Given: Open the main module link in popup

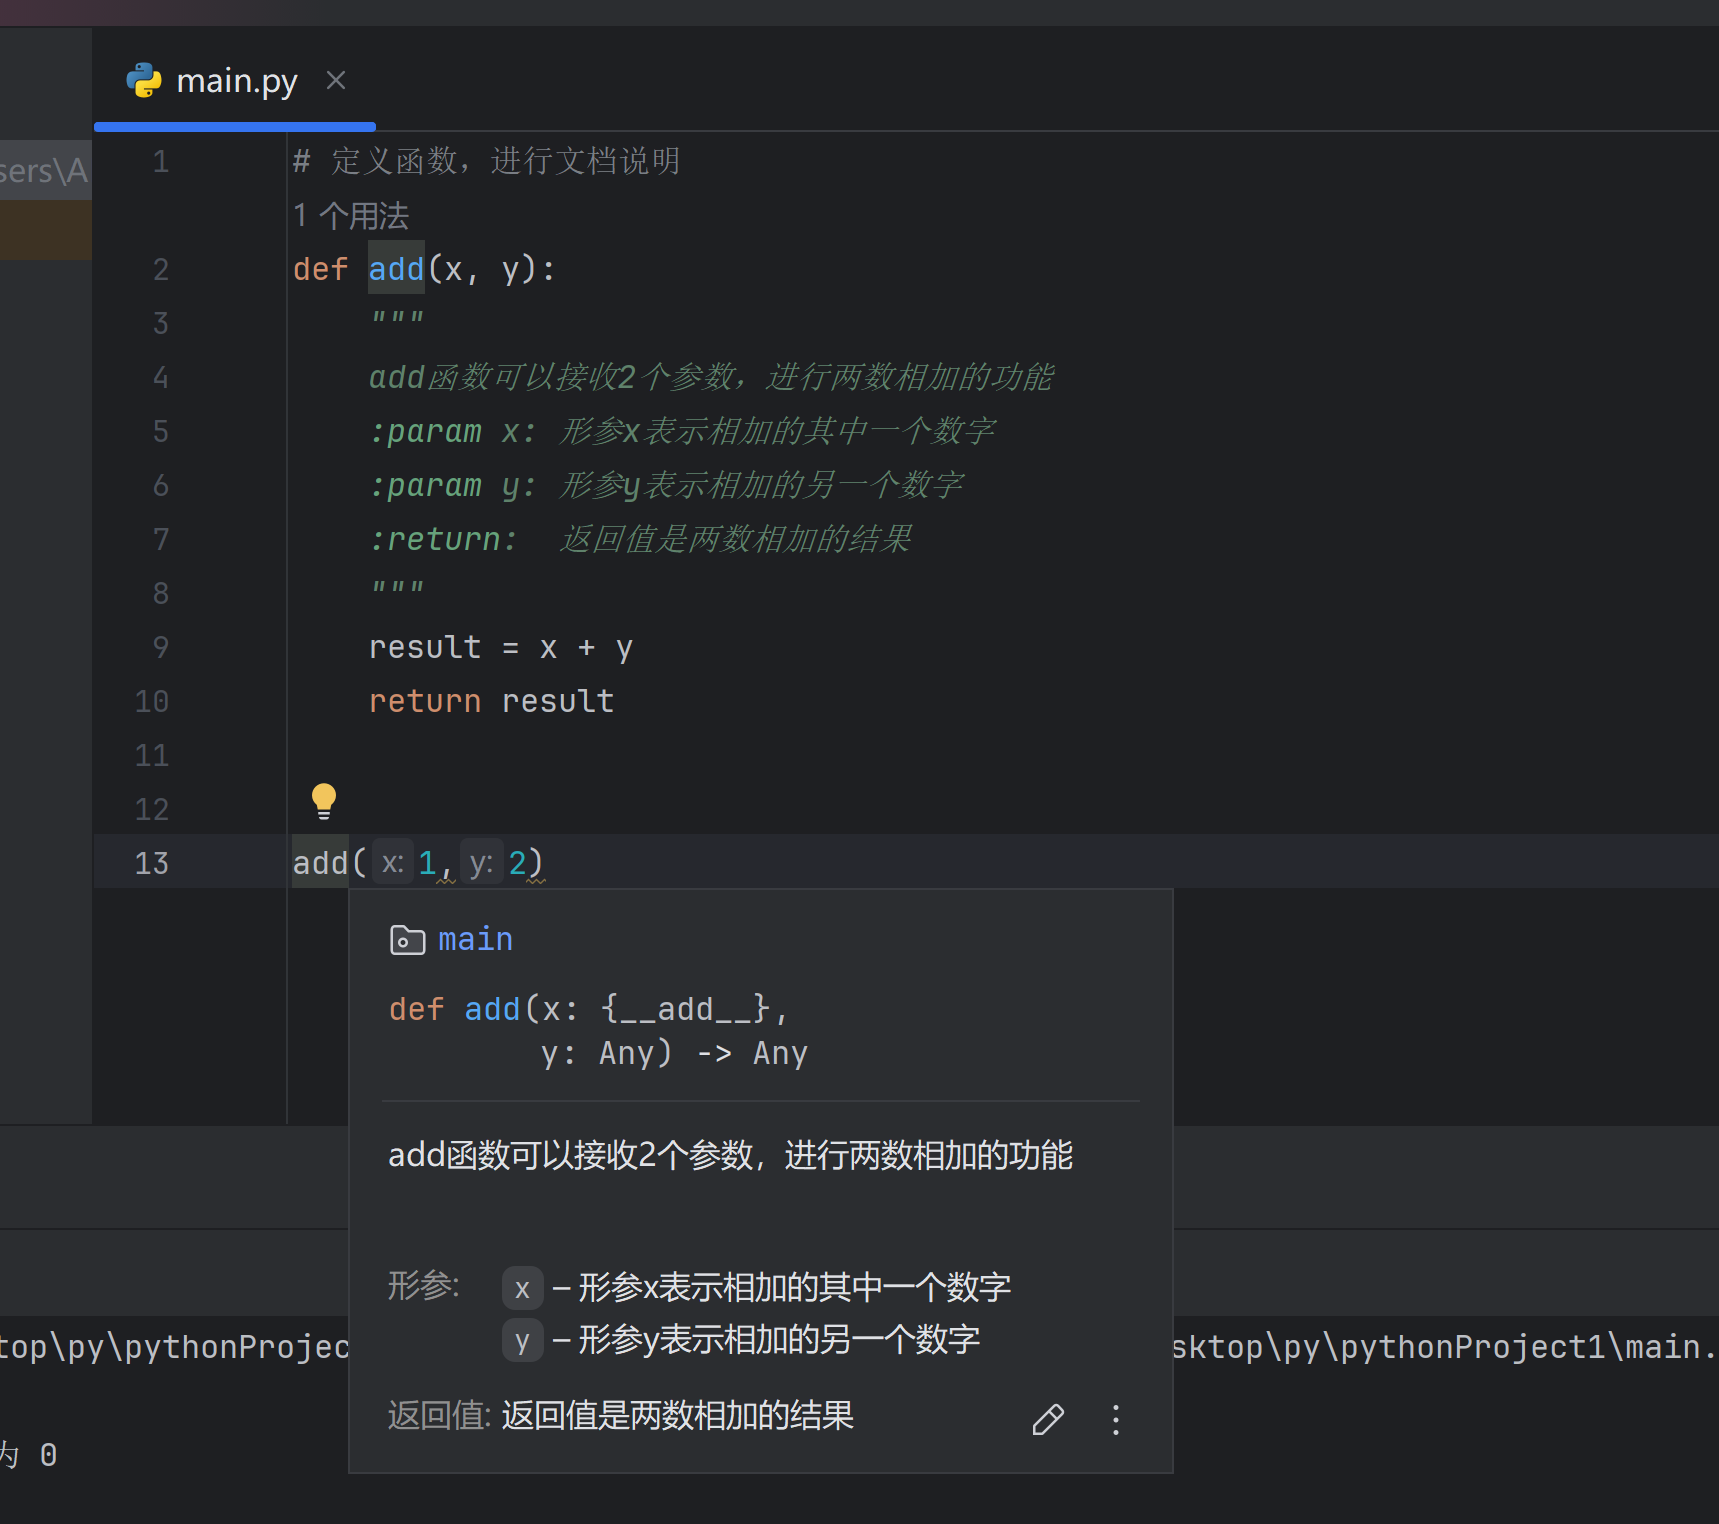Looking at the screenshot, I should (475, 939).
